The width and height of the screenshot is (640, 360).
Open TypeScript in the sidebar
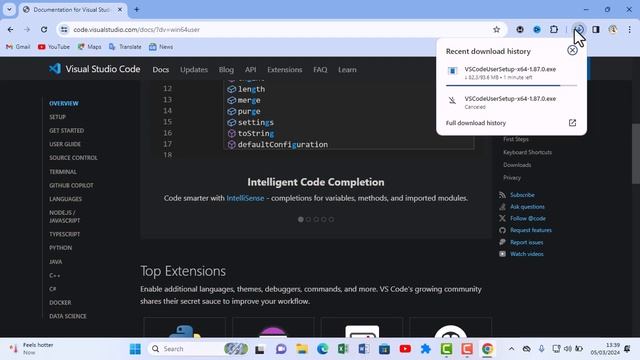click(64, 234)
